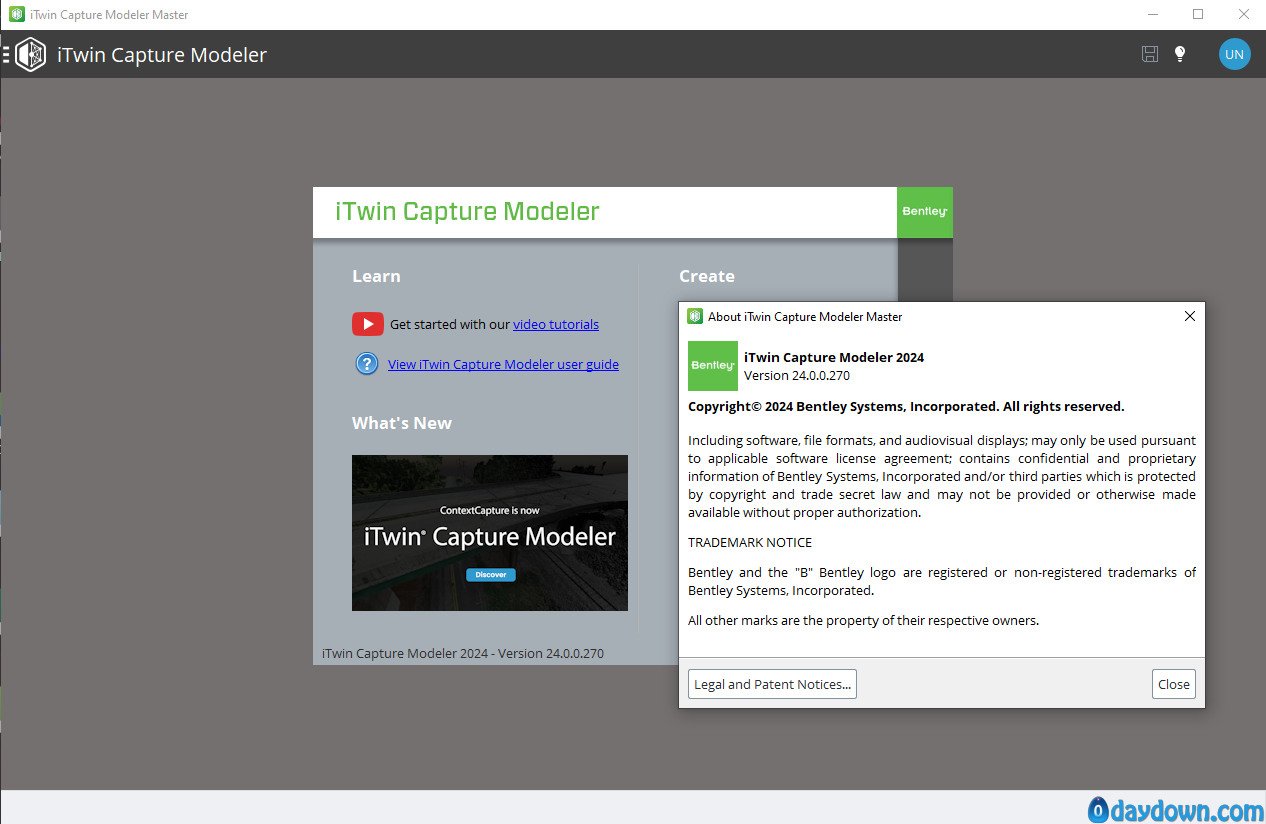Click the Version 24.0.0.270 text in About dialog
The width and height of the screenshot is (1266, 824).
point(797,375)
